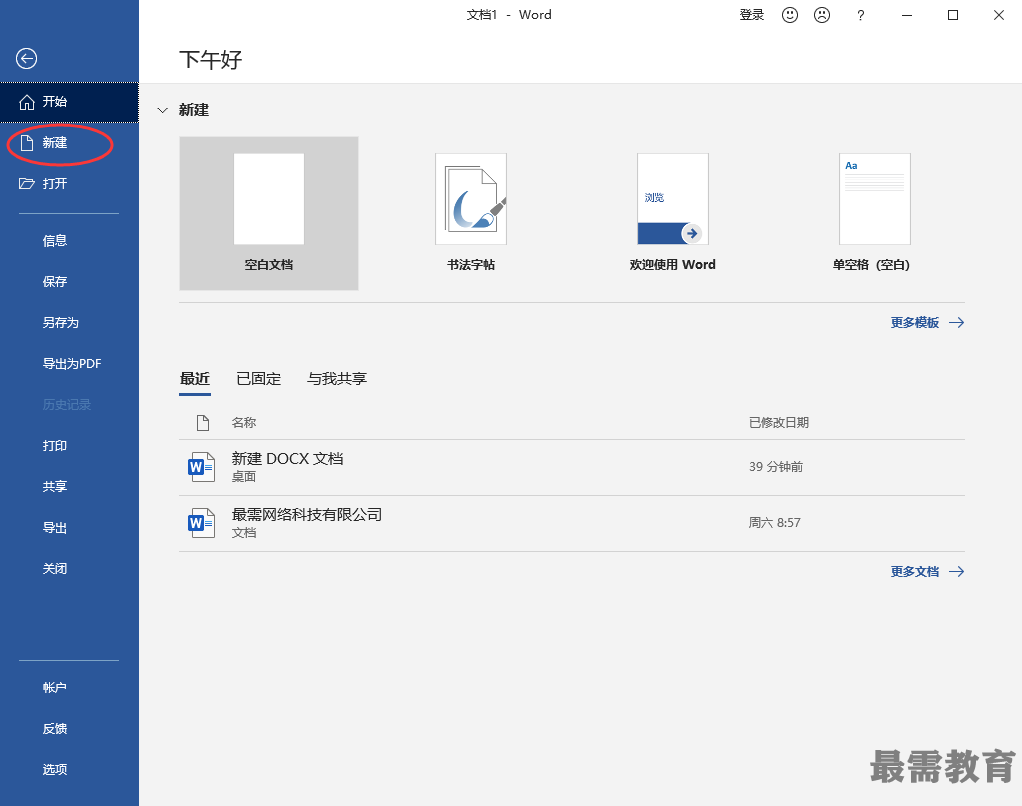Image resolution: width=1022 pixels, height=806 pixels.
Task: Click the back arrow to return to document
Action: point(26,59)
